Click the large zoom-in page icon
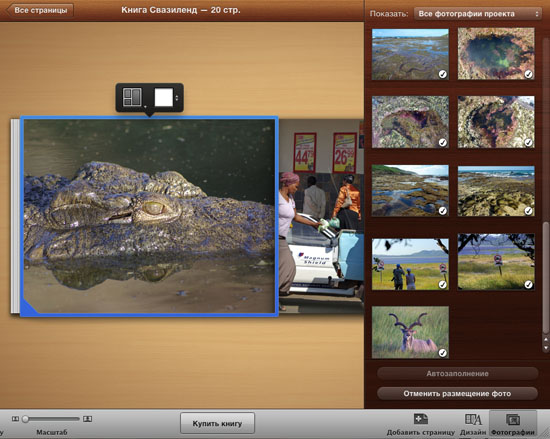Screen dimensions: 550x439 88,419
